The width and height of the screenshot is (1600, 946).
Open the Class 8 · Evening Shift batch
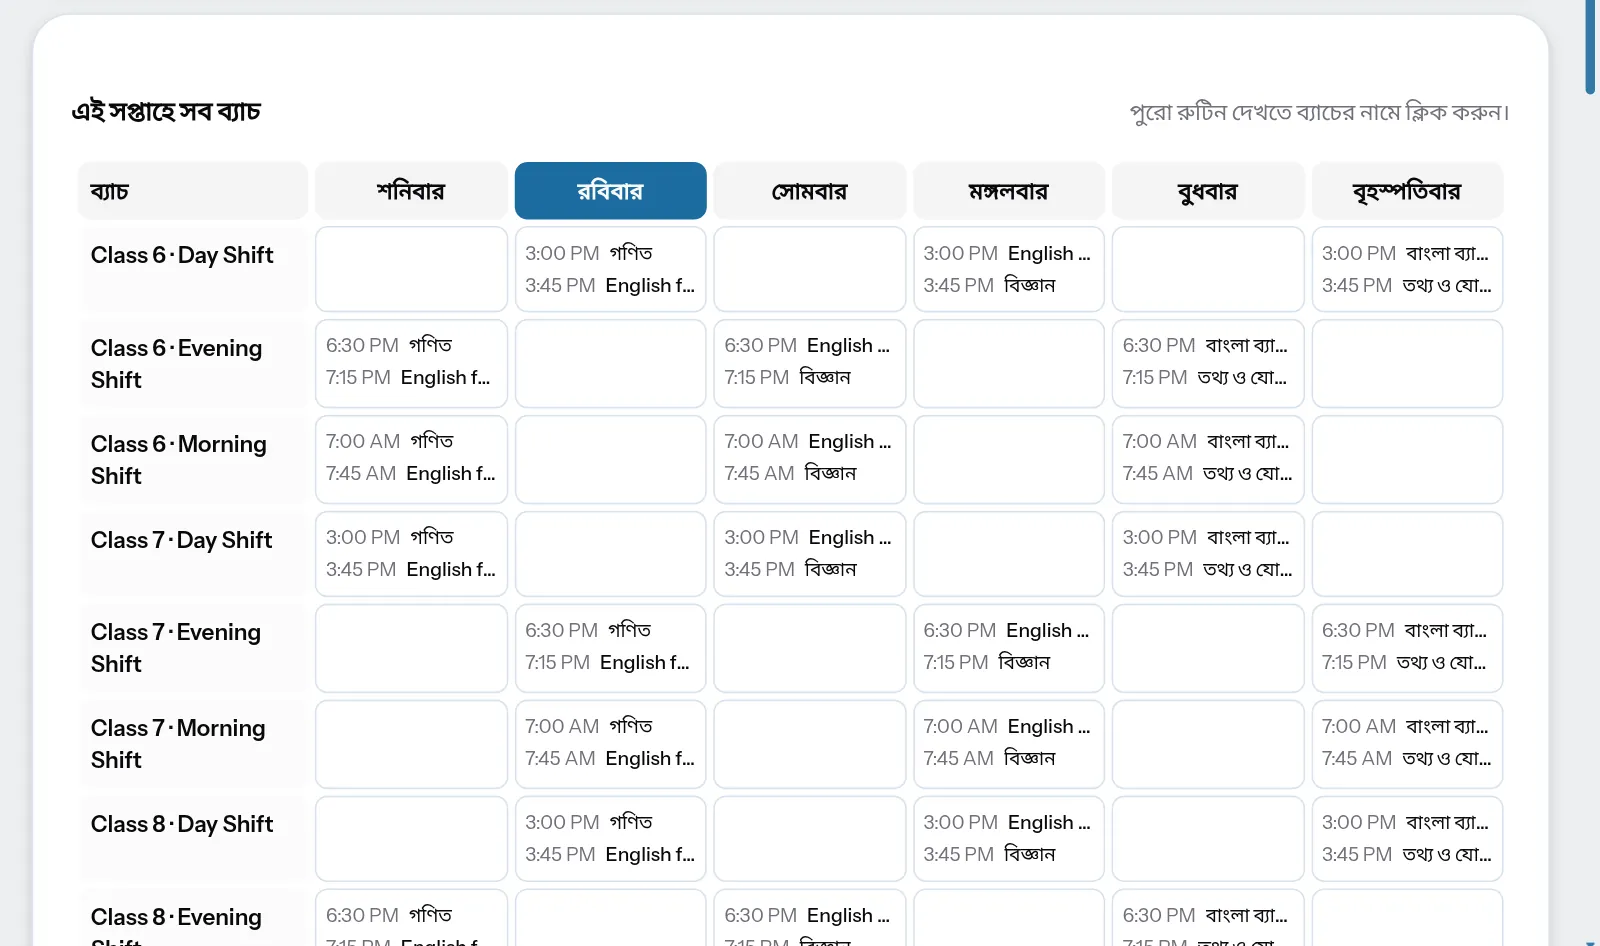[177, 924]
